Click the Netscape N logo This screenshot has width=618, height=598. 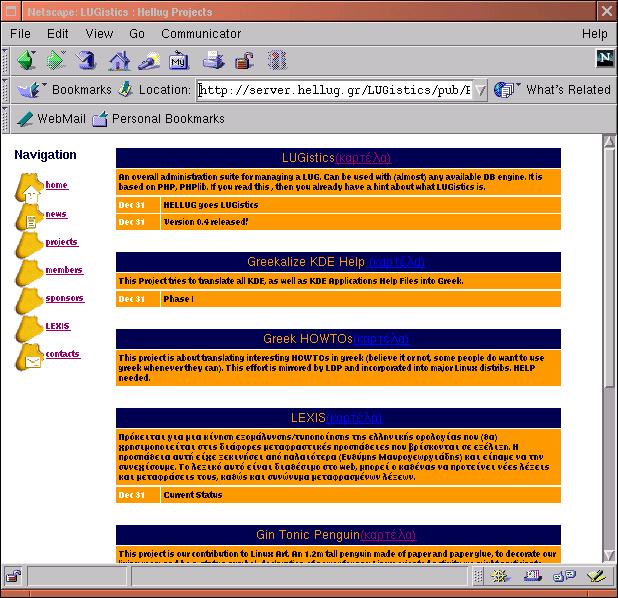603,58
